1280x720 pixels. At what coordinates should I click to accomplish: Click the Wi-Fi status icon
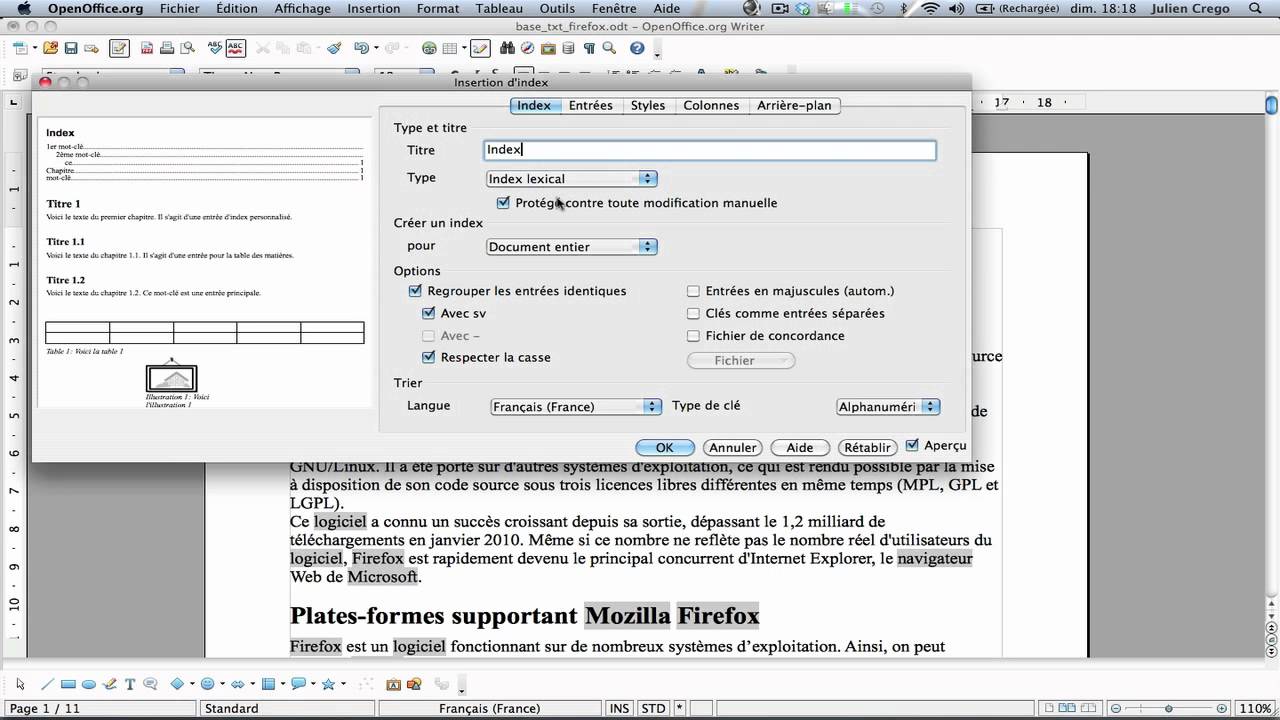(x=931, y=9)
